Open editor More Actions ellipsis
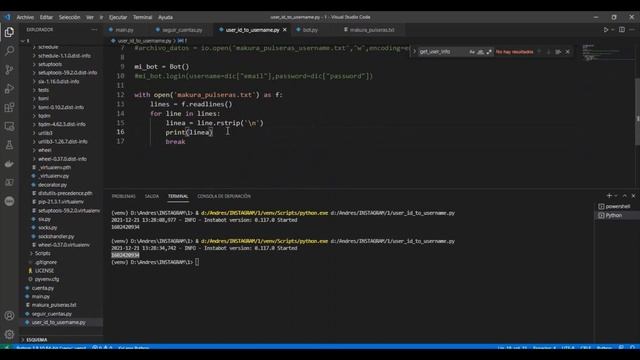Viewport: 640px width, 360px height. point(632,30)
